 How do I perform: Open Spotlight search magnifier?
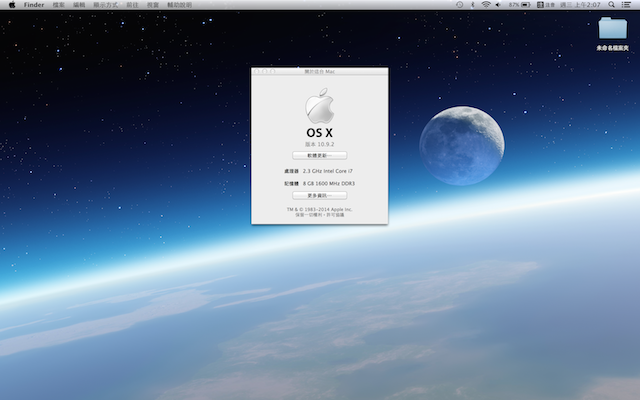tap(611, 5)
